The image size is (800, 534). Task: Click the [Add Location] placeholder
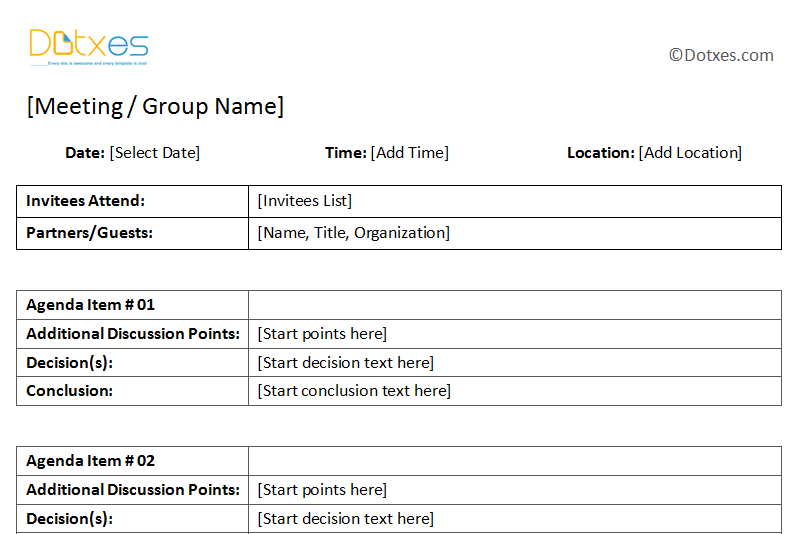point(690,152)
